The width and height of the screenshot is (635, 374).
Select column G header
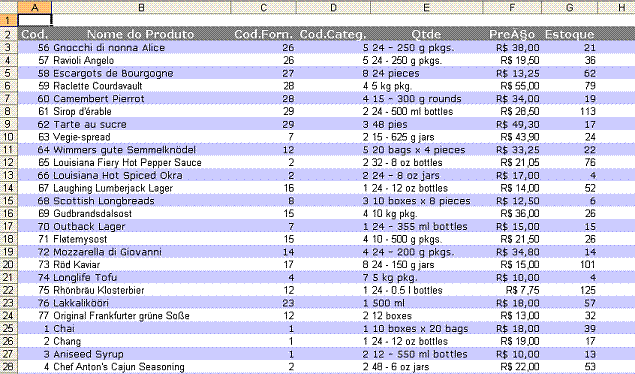point(569,7)
